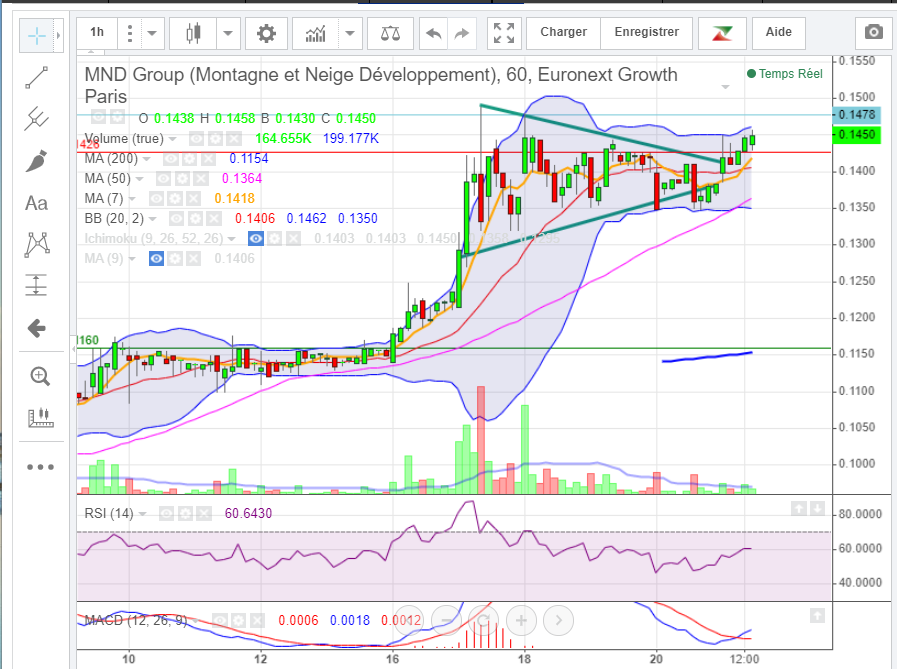Screen dimensions: 897x669
Task: Click the 0.1478 price line label
Action: pos(856,114)
